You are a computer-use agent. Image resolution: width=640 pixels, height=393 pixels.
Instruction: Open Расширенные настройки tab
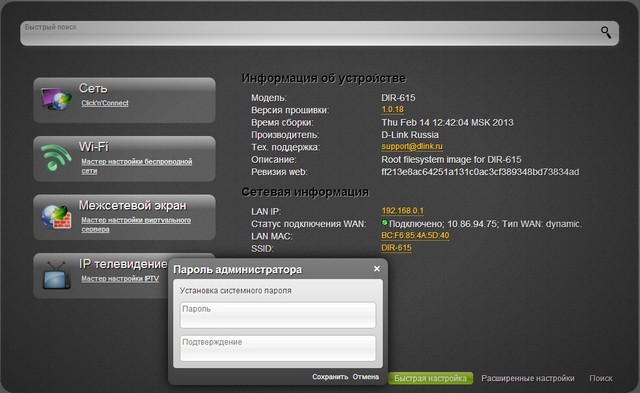[528, 378]
